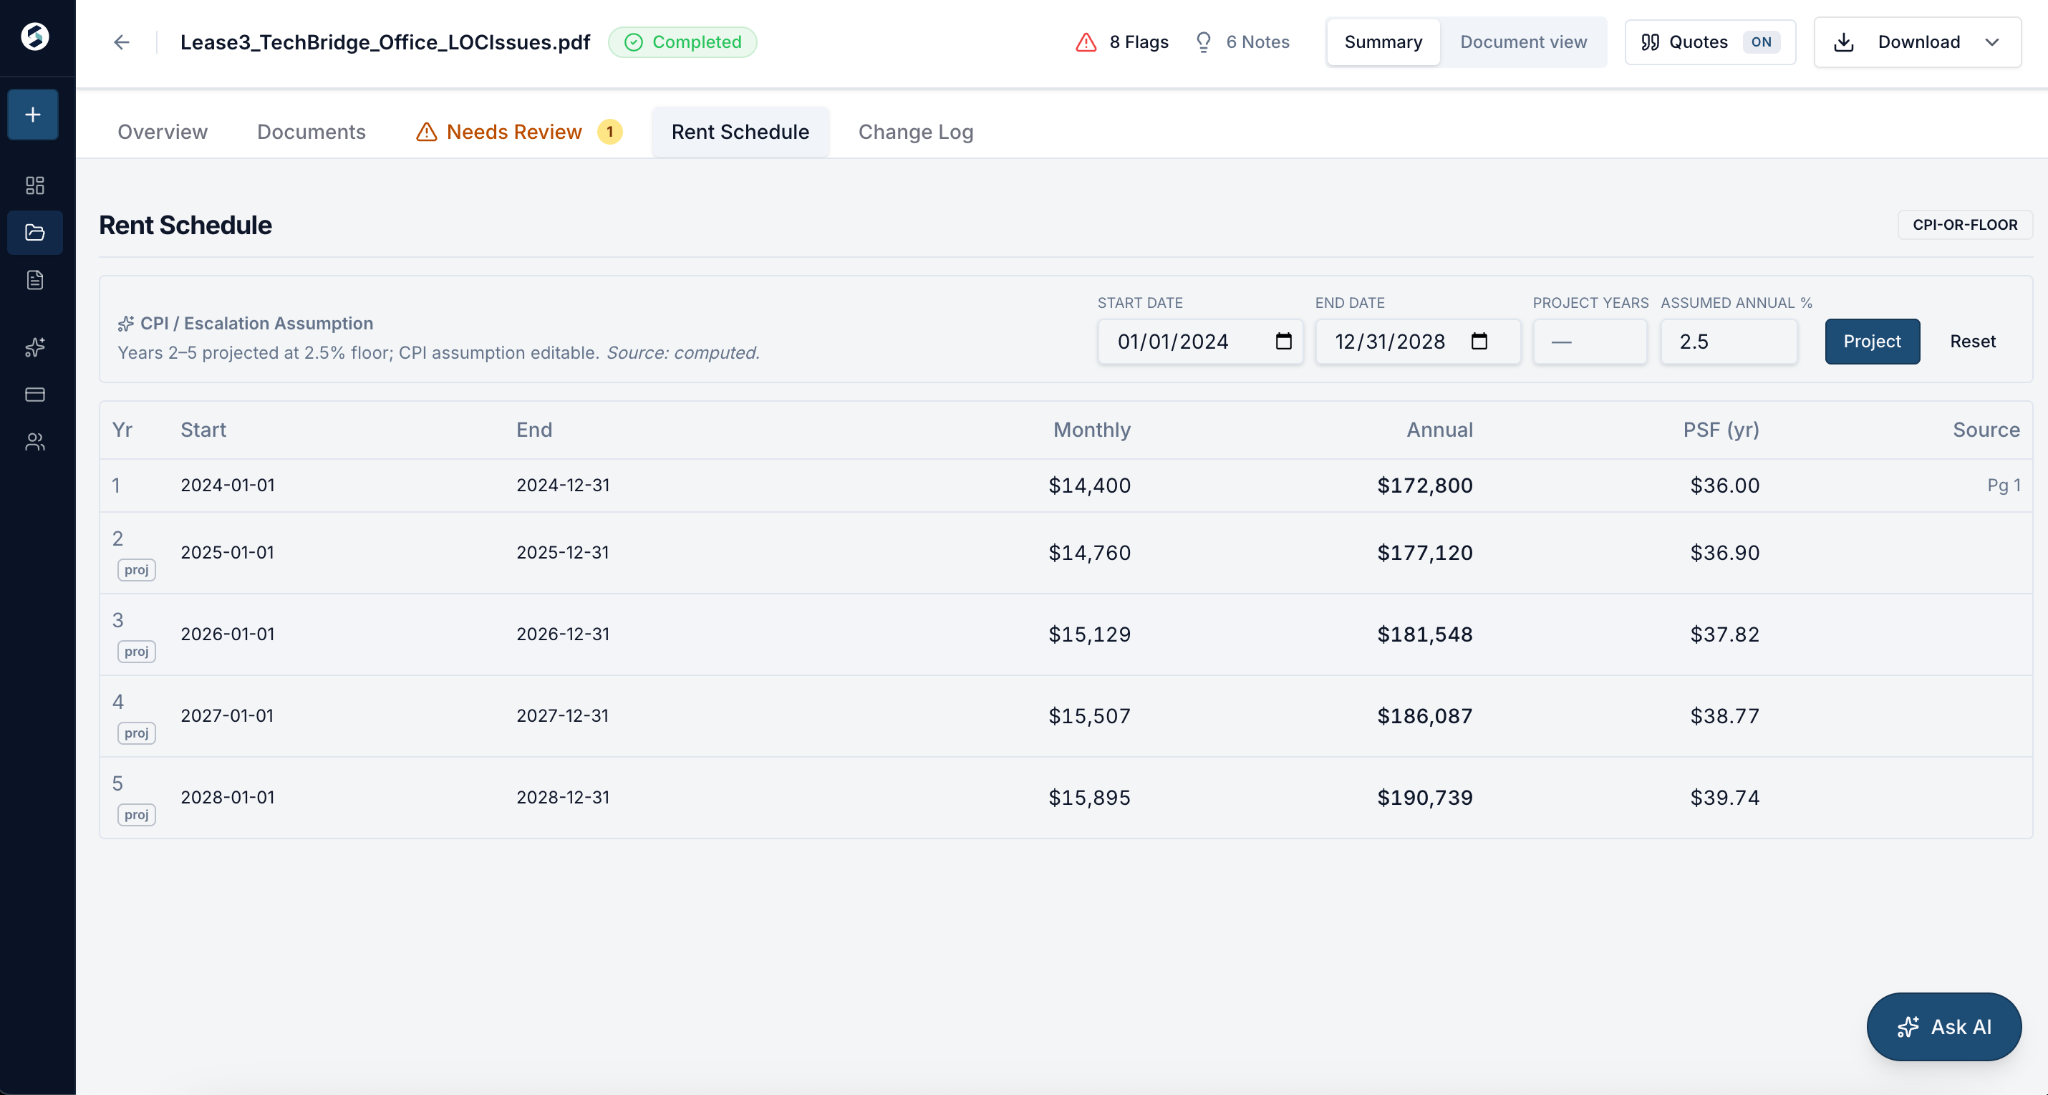Click the AI sparkles icon in sidebar
The image size is (2048, 1095).
[x=35, y=347]
